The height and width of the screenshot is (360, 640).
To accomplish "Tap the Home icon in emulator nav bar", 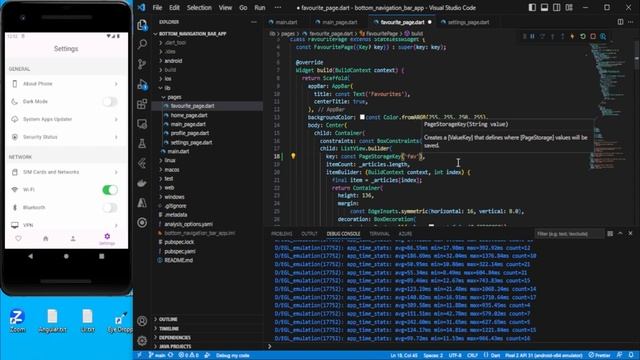I will (46, 239).
